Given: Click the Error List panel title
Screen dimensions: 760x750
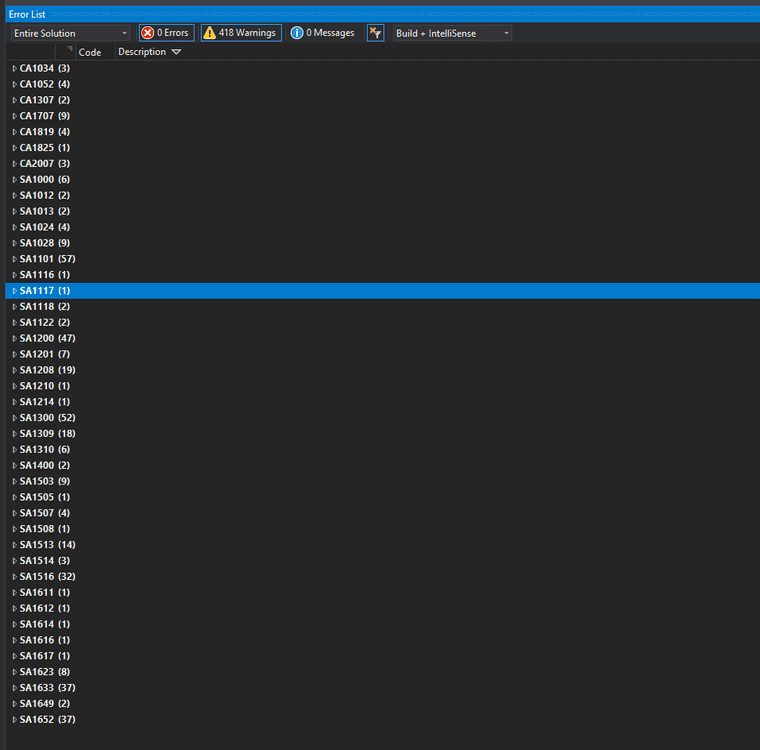Looking at the screenshot, I should [x=27, y=15].
